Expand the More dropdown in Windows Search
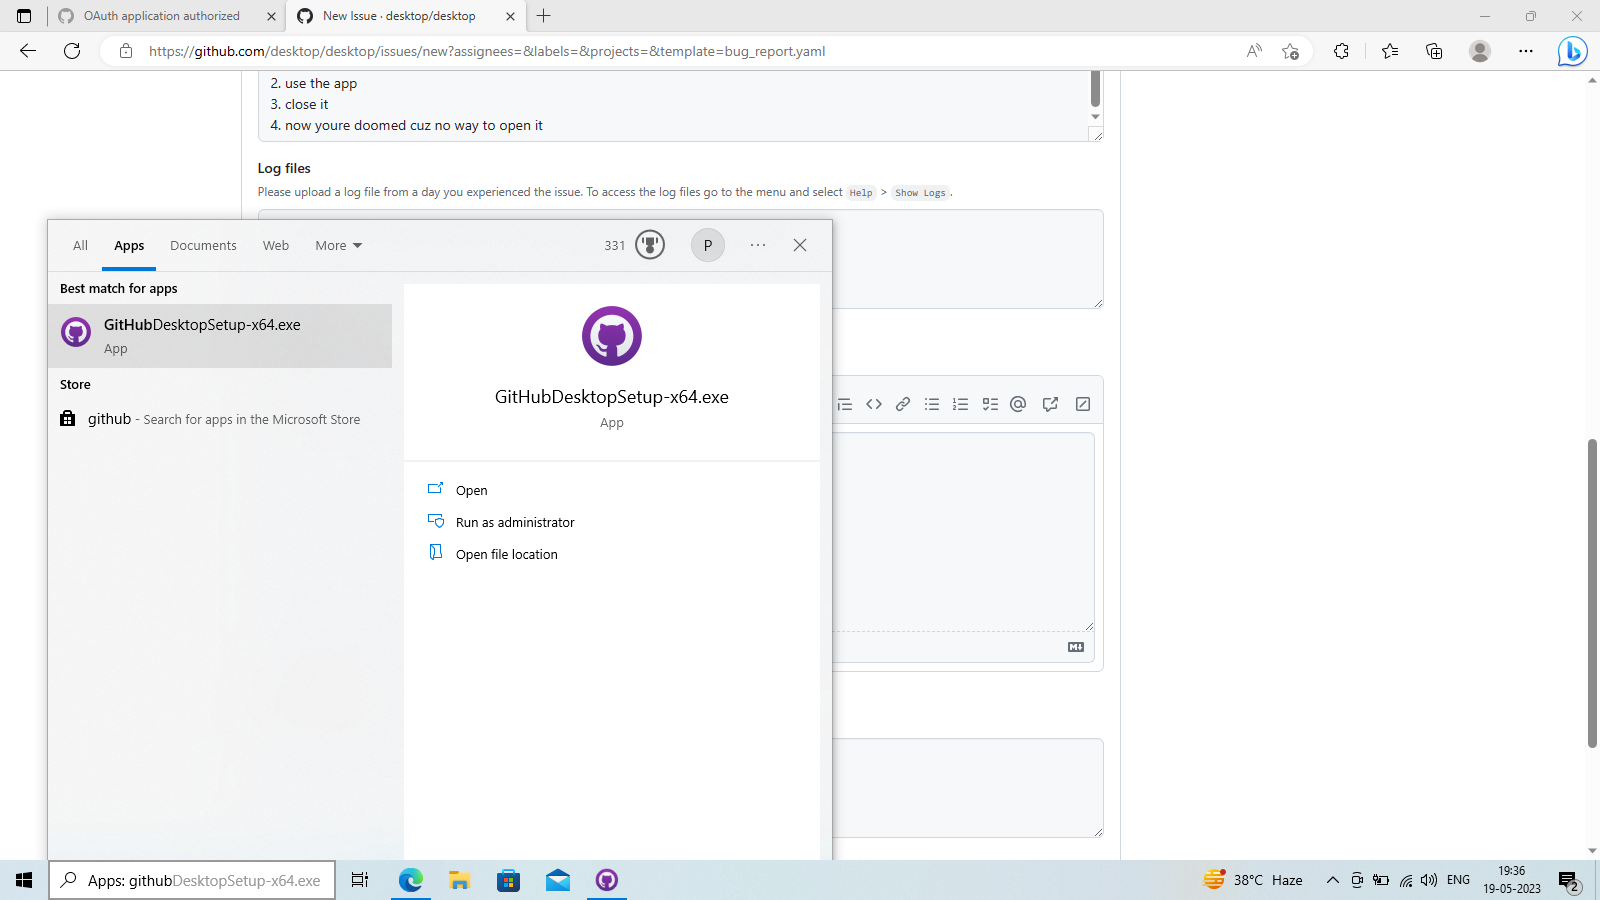The image size is (1600, 900). pyautogui.click(x=337, y=245)
